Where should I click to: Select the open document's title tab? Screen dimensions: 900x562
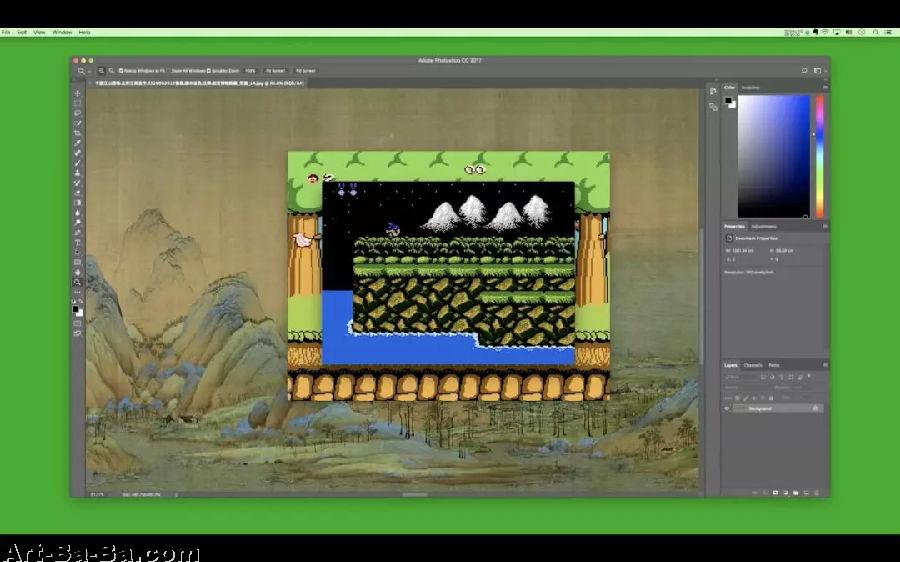[199, 83]
